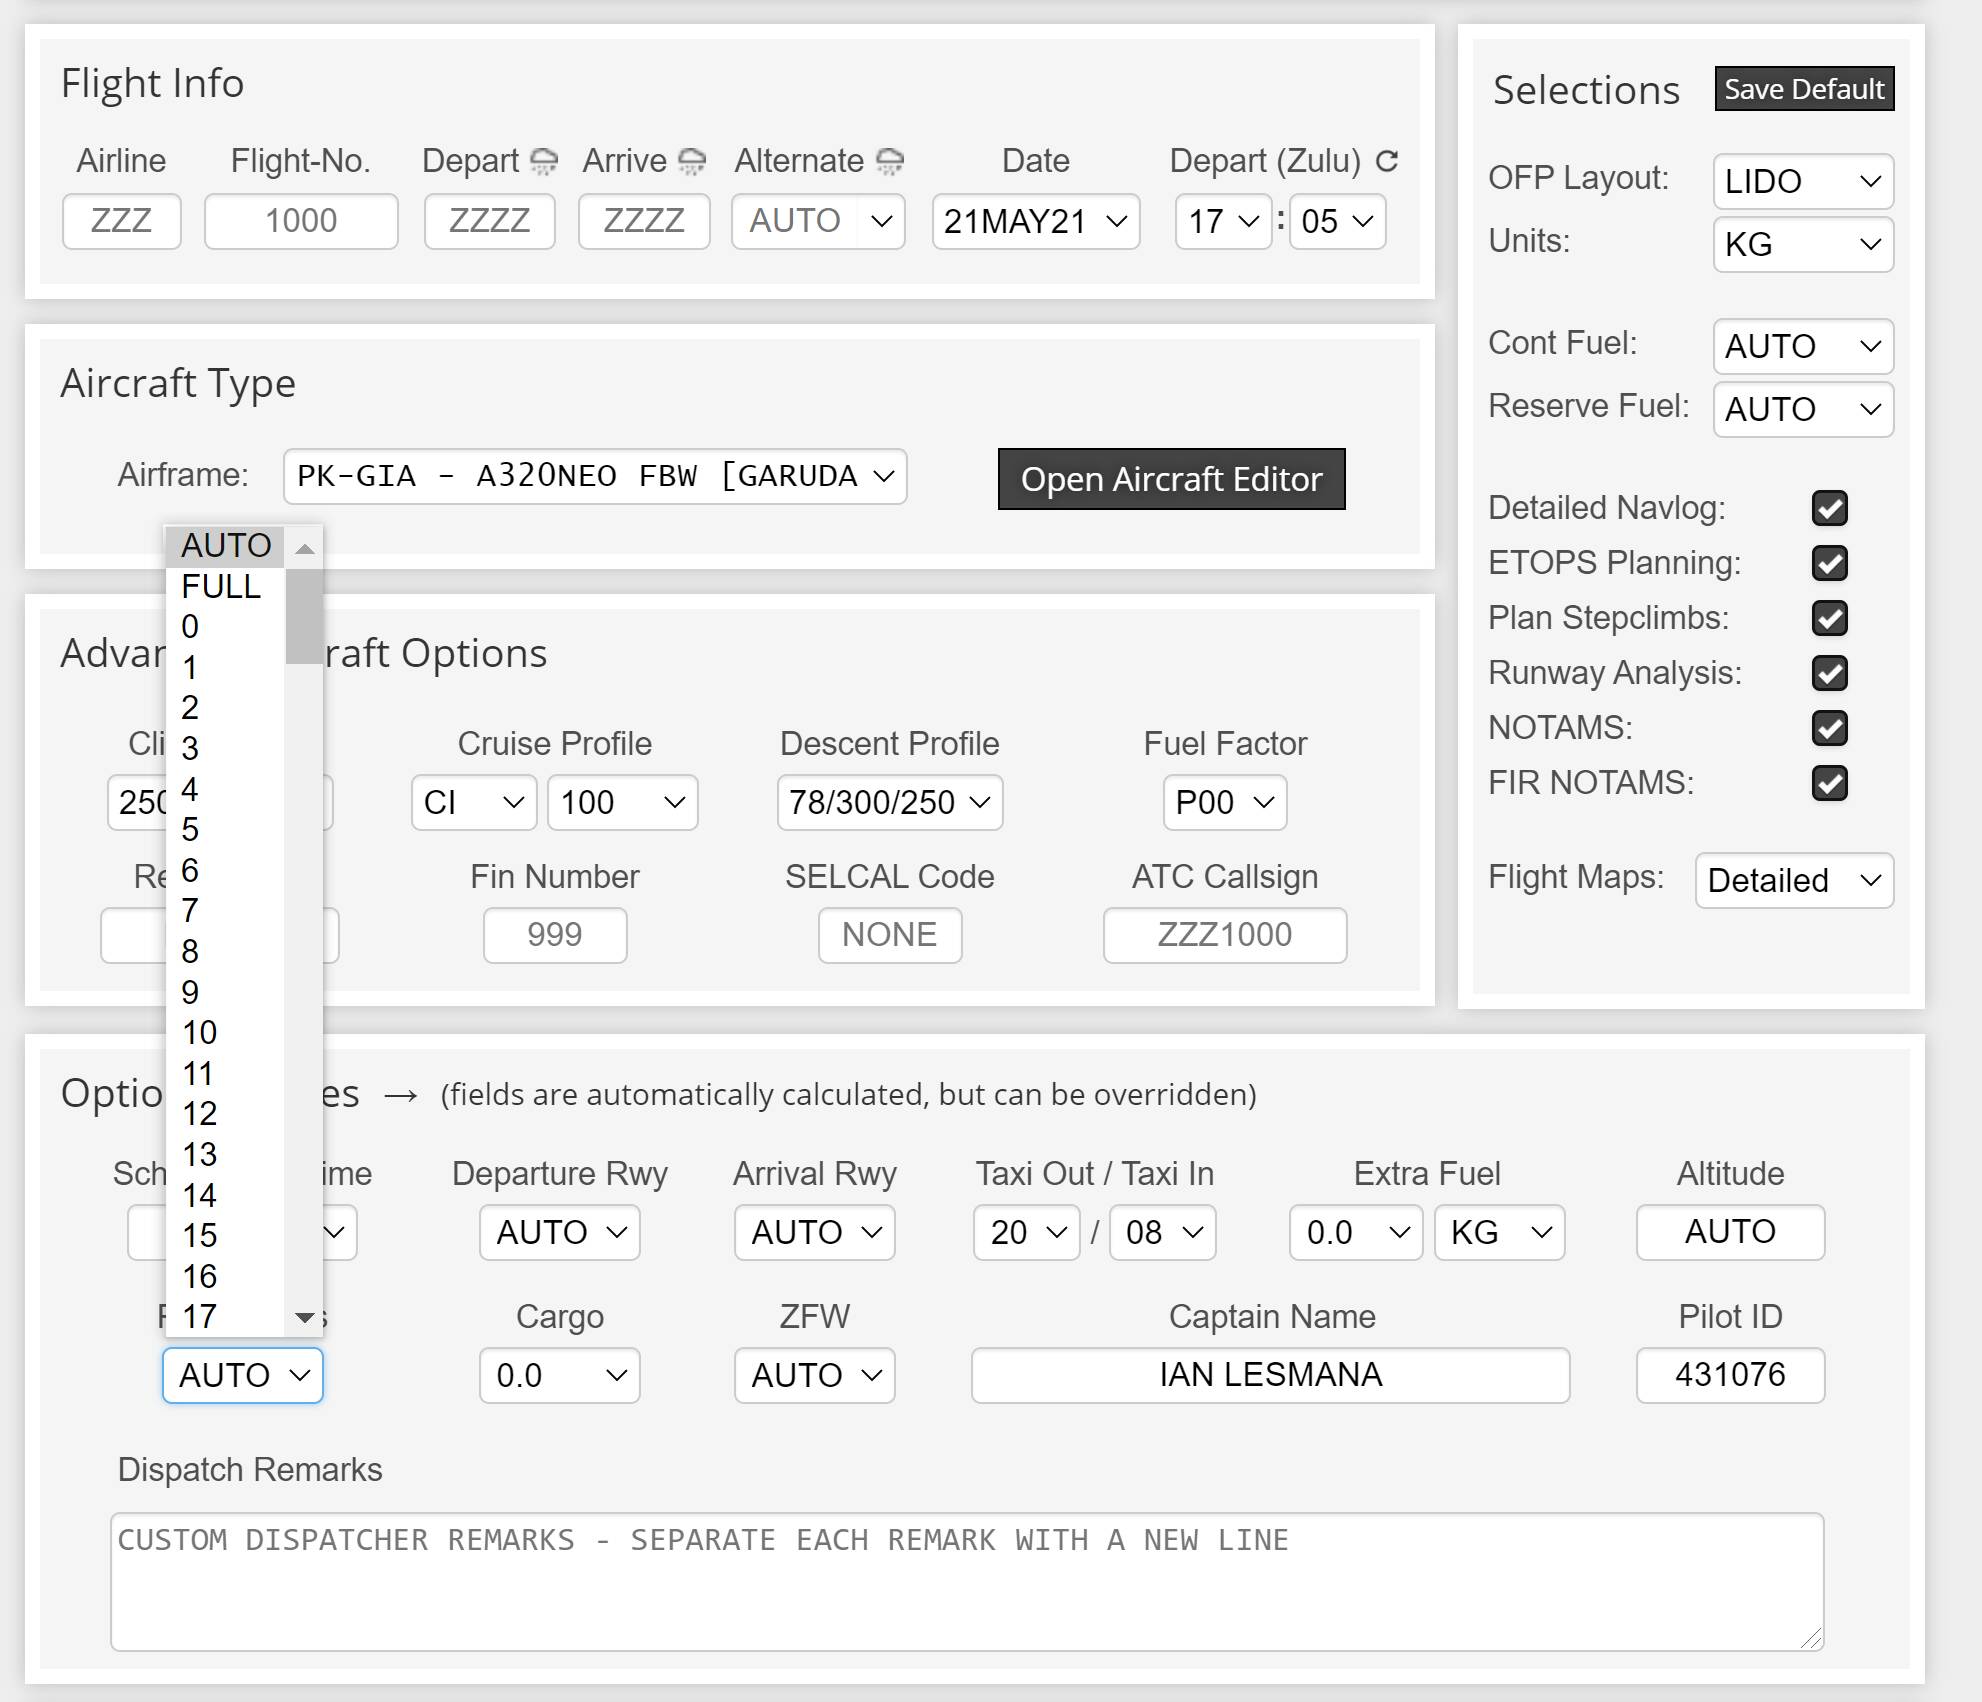Screen dimensions: 1982x1702
Task: Click the dropdown list scroll-up arrow
Action: (x=305, y=548)
